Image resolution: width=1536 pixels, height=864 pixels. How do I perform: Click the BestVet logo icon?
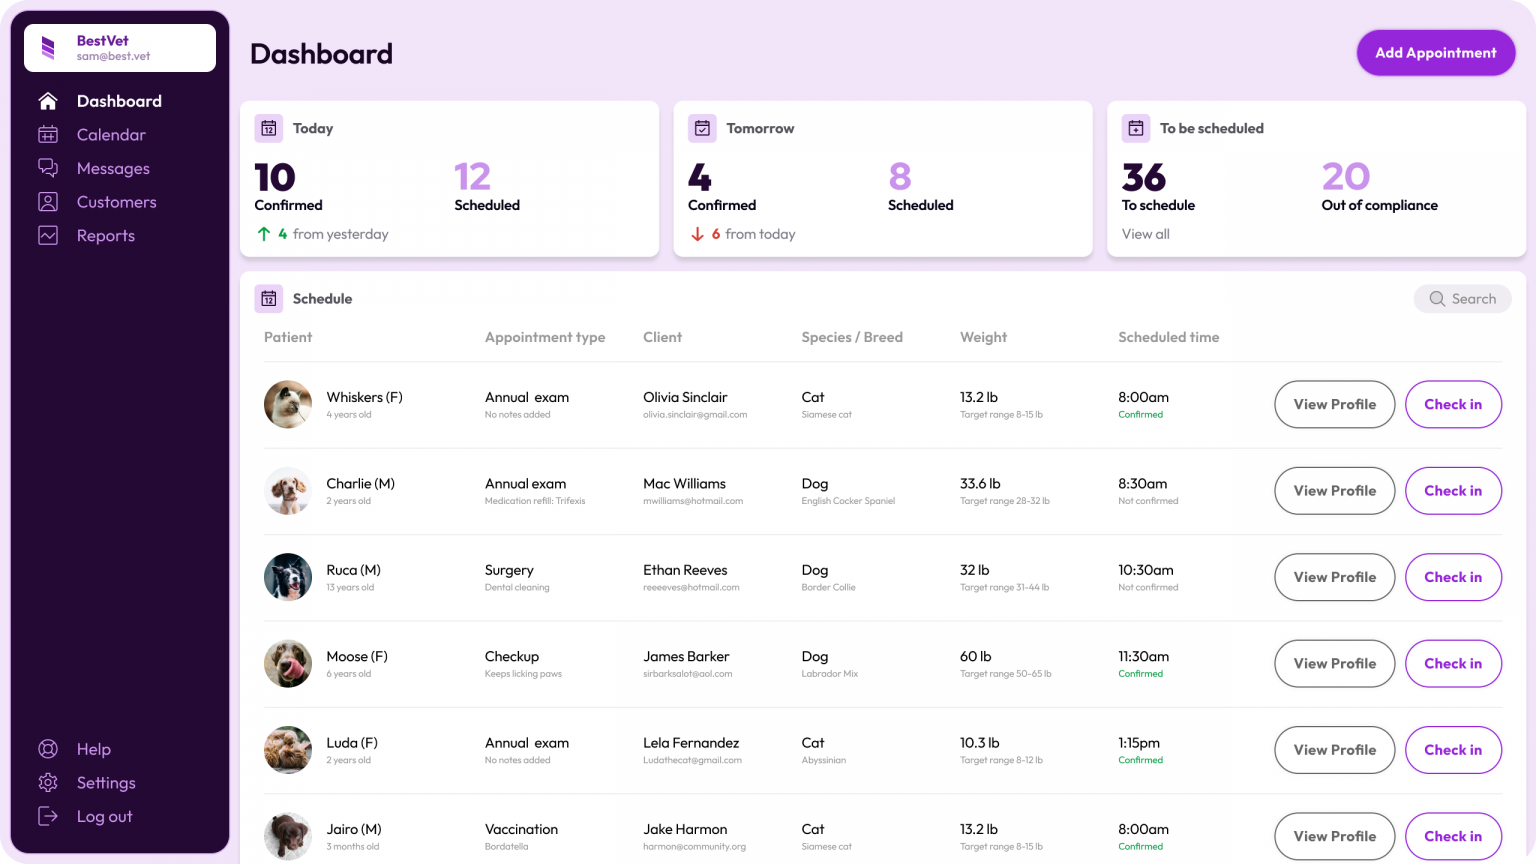pyautogui.click(x=48, y=48)
